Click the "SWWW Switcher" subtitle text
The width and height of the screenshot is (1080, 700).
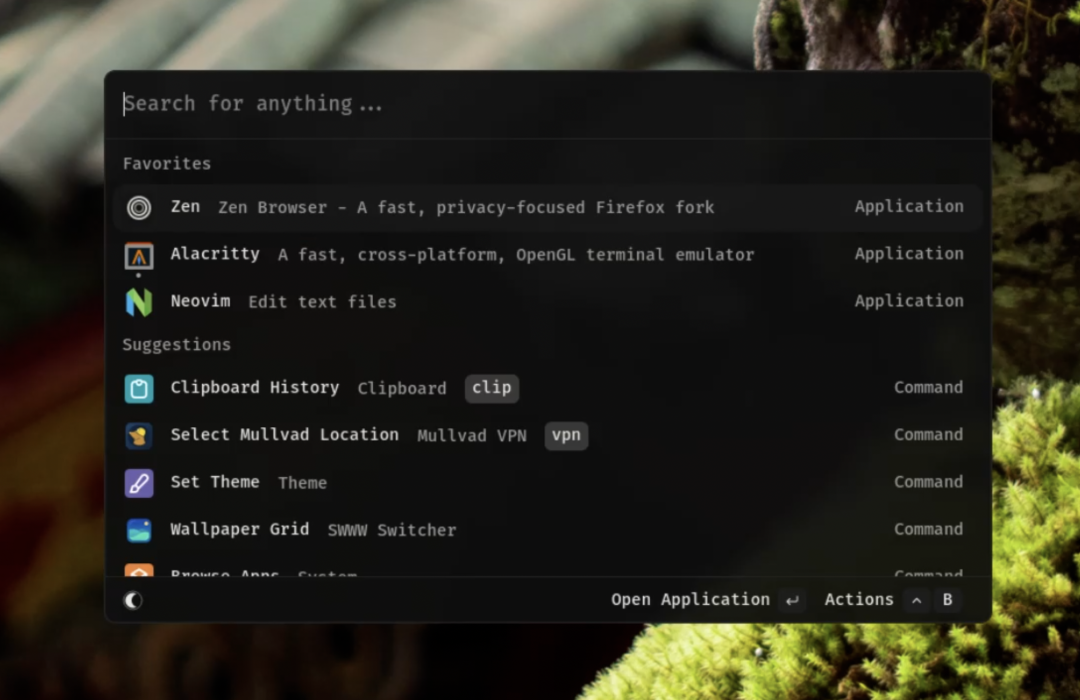[392, 531]
